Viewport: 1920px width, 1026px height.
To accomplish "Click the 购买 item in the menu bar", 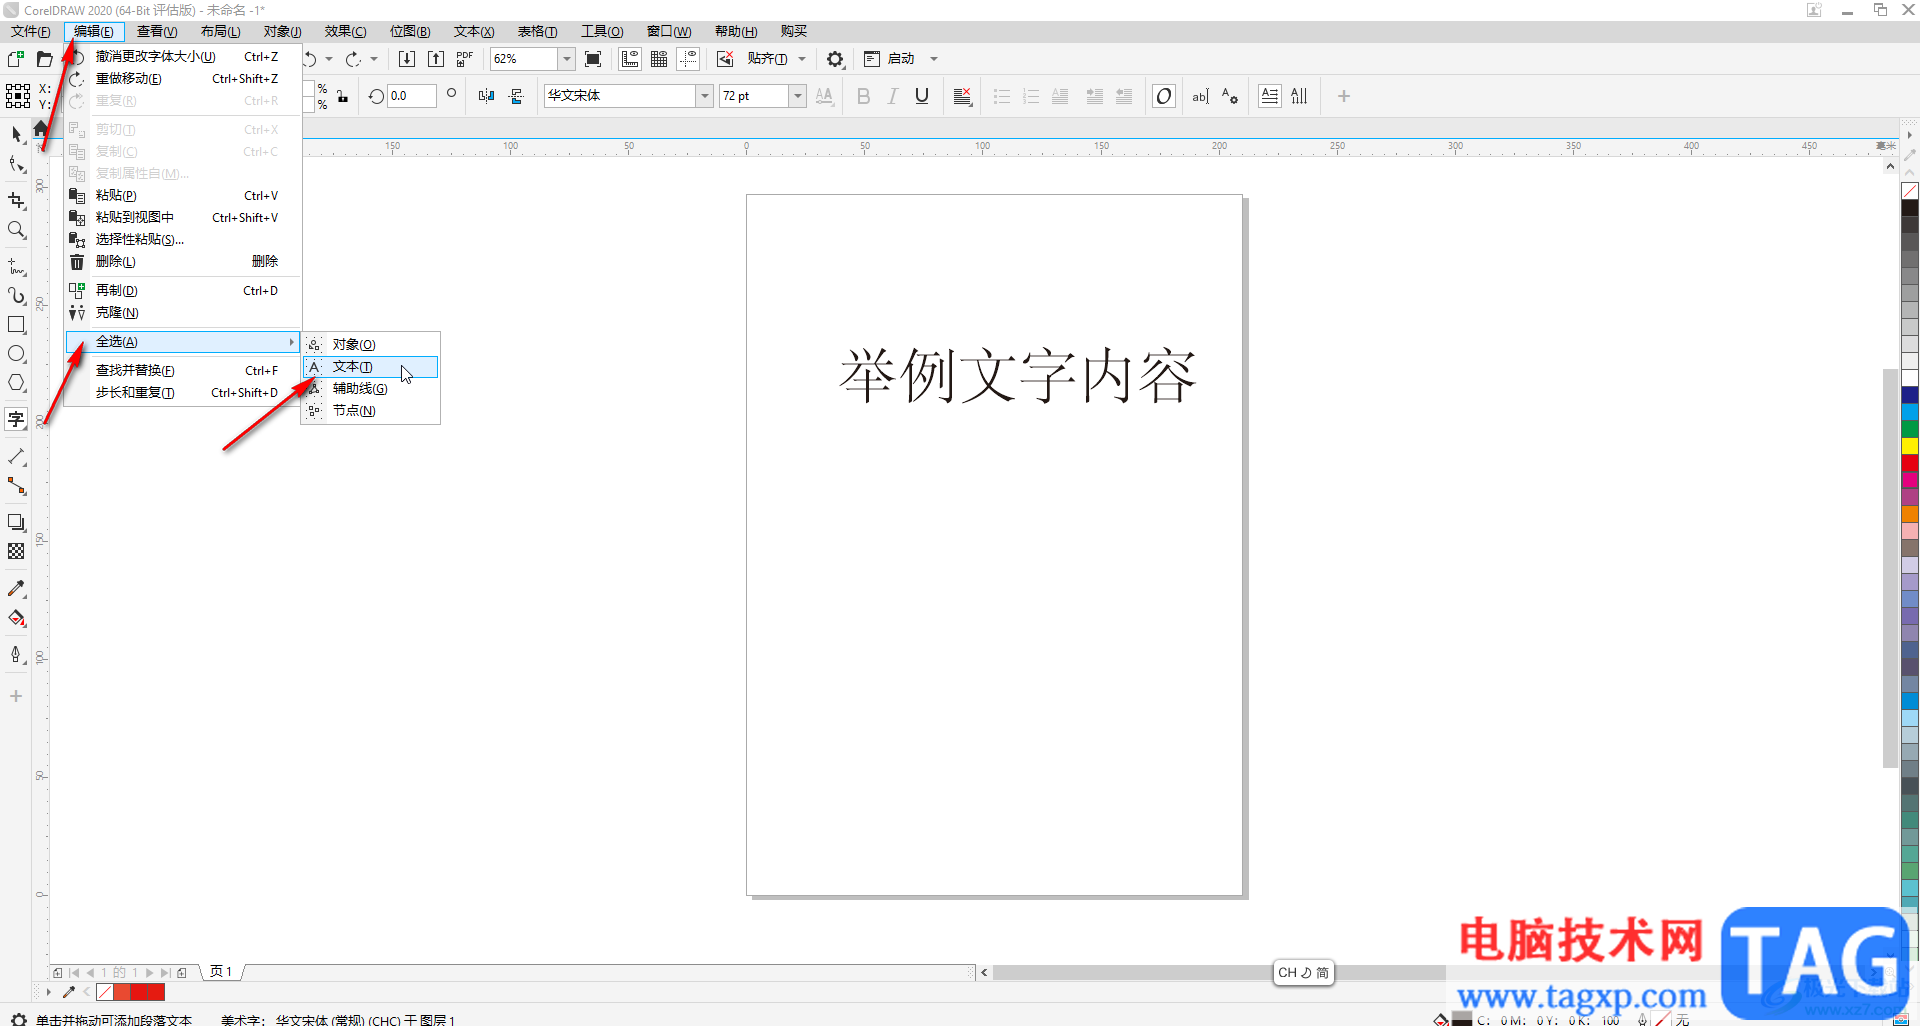I will pyautogui.click(x=794, y=32).
